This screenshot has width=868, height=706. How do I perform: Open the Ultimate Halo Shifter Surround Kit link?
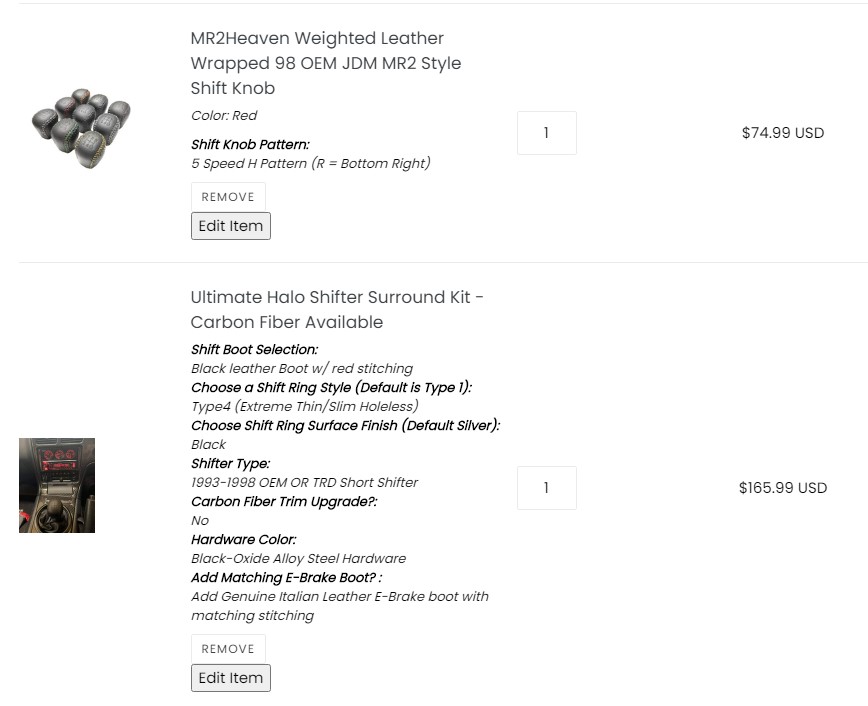coord(337,309)
